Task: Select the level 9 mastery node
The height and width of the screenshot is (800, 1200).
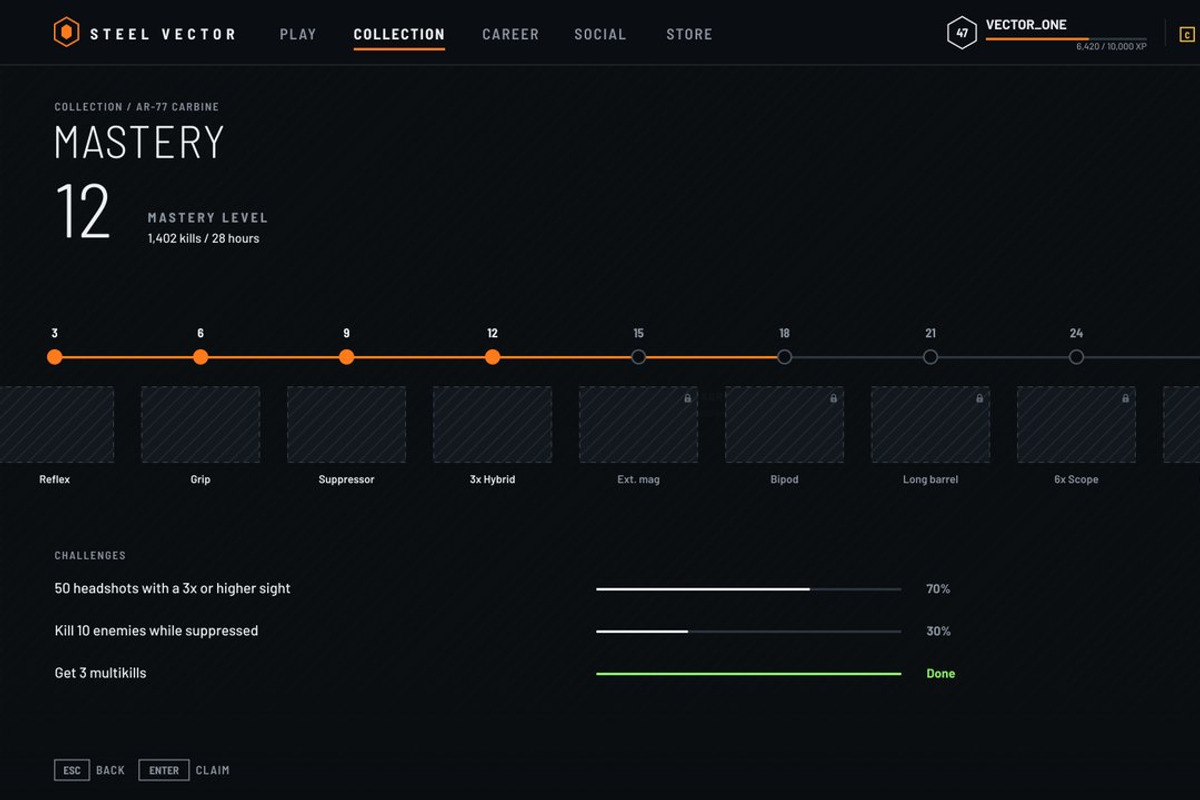Action: pos(346,357)
